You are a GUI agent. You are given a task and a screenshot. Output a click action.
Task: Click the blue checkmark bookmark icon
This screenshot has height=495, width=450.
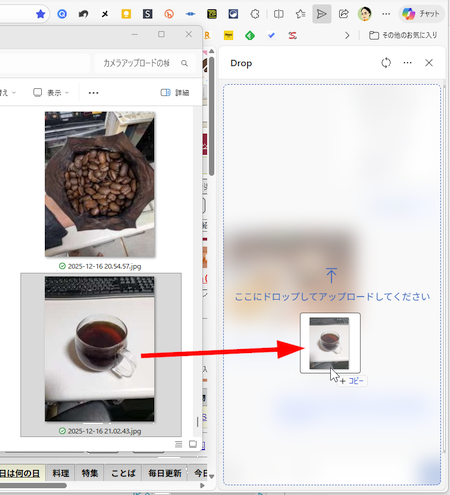tap(271, 35)
